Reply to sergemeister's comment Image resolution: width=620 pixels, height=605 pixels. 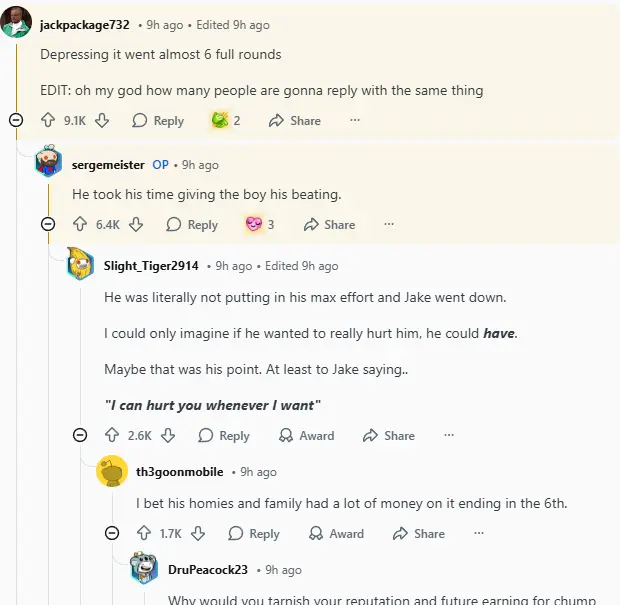(x=192, y=224)
